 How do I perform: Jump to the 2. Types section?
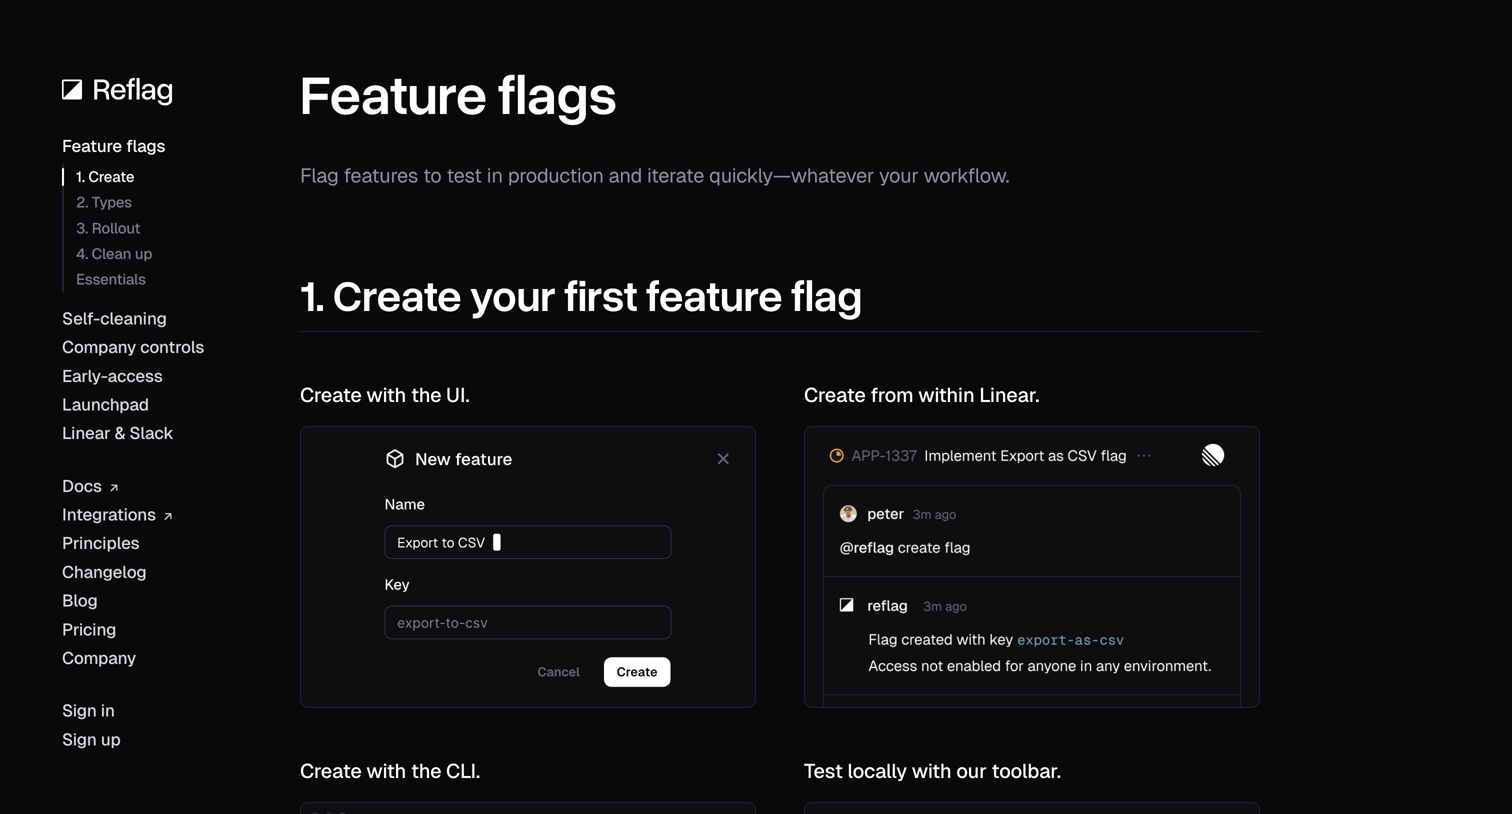[x=104, y=202]
